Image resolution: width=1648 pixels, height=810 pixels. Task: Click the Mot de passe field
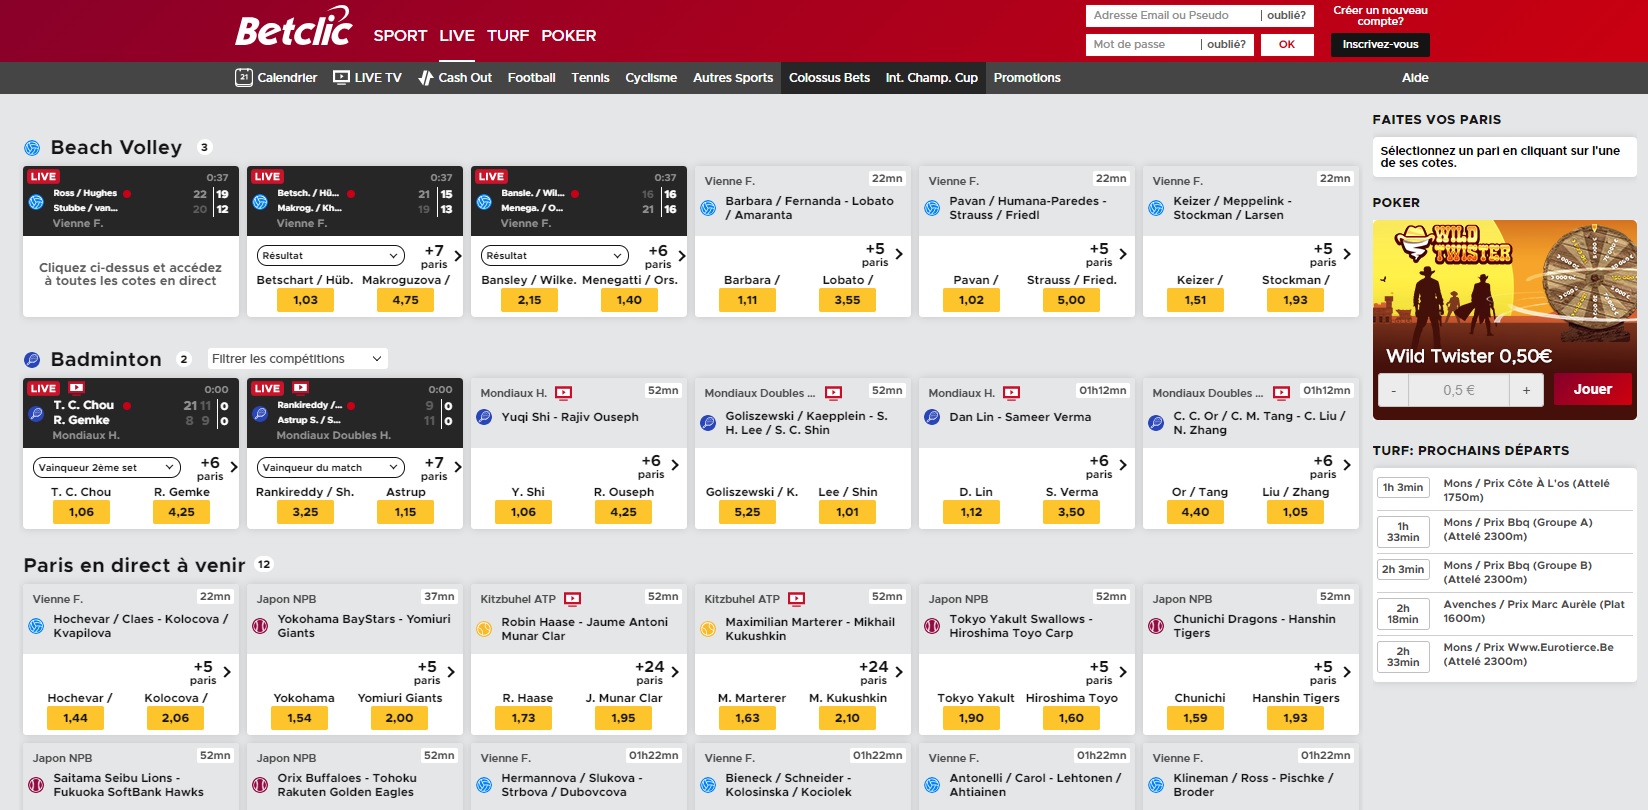click(x=1142, y=44)
